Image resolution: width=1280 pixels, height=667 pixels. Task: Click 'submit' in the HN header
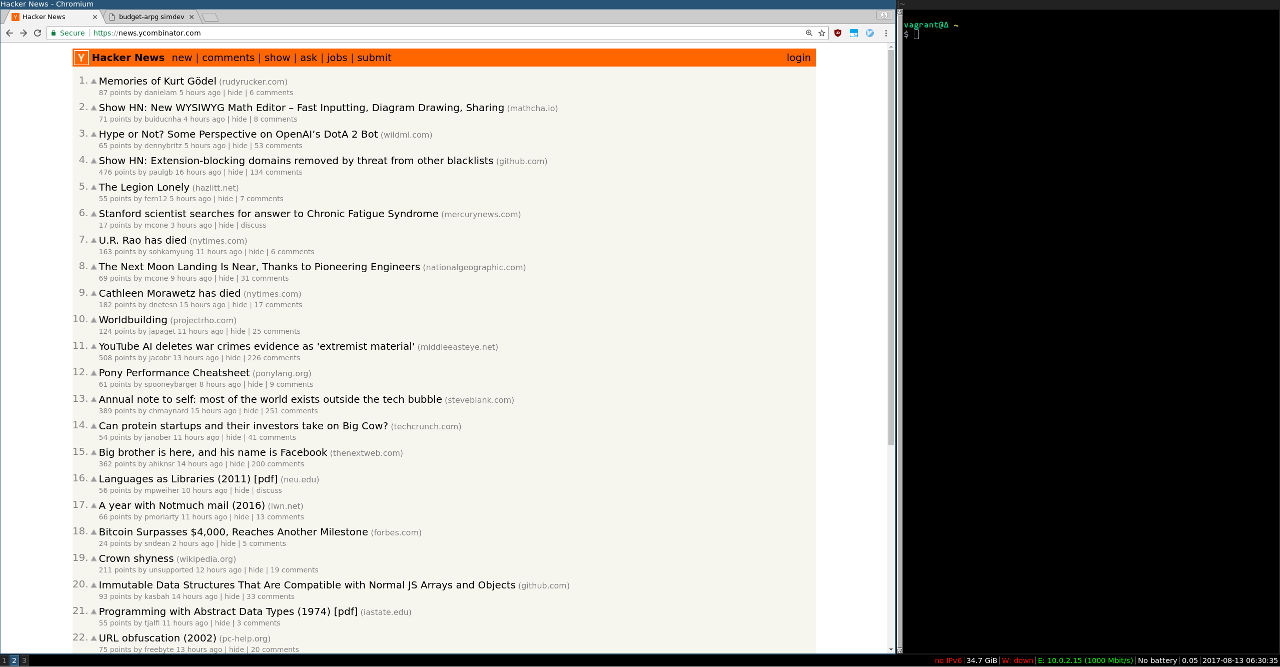coord(374,58)
